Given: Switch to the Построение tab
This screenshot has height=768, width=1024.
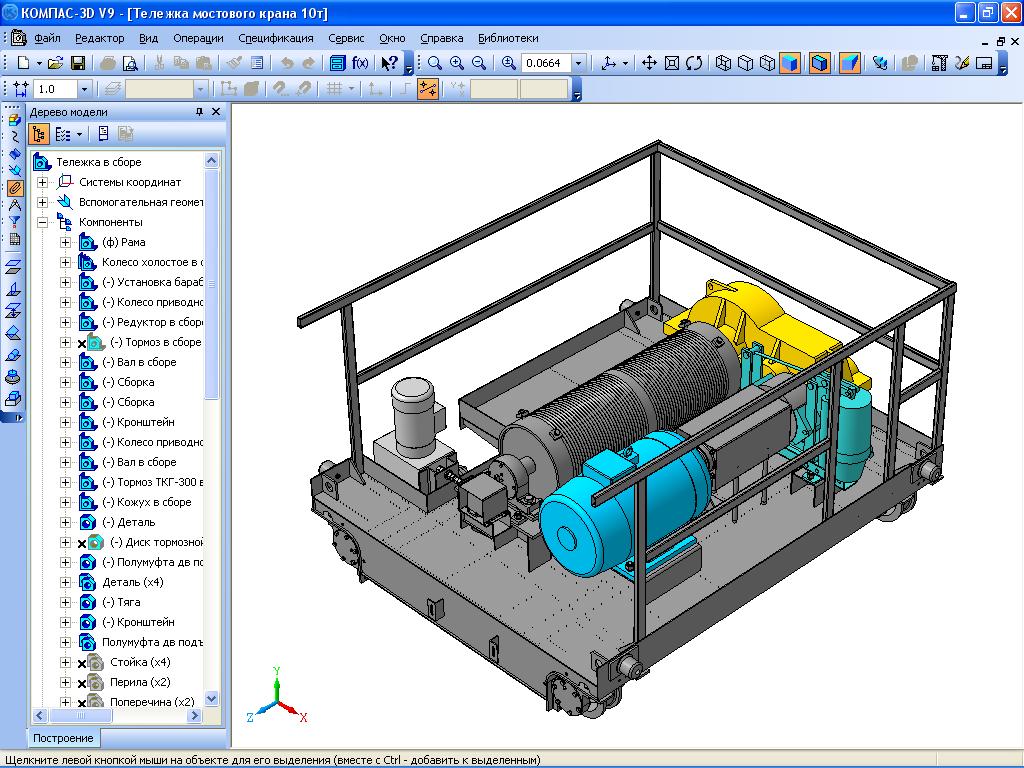Looking at the screenshot, I should (x=63, y=738).
